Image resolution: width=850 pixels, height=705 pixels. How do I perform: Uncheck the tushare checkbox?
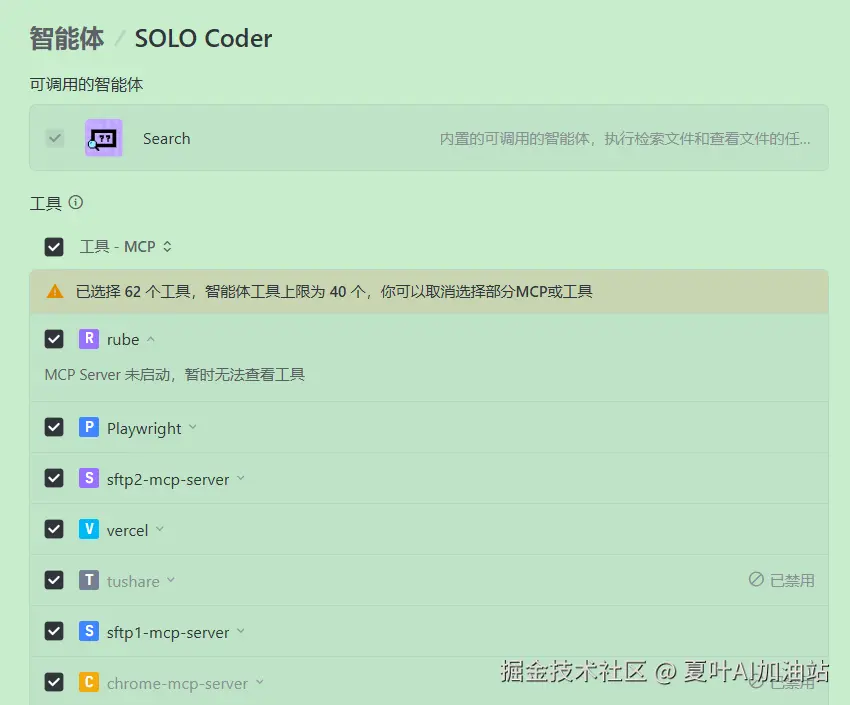tap(54, 580)
